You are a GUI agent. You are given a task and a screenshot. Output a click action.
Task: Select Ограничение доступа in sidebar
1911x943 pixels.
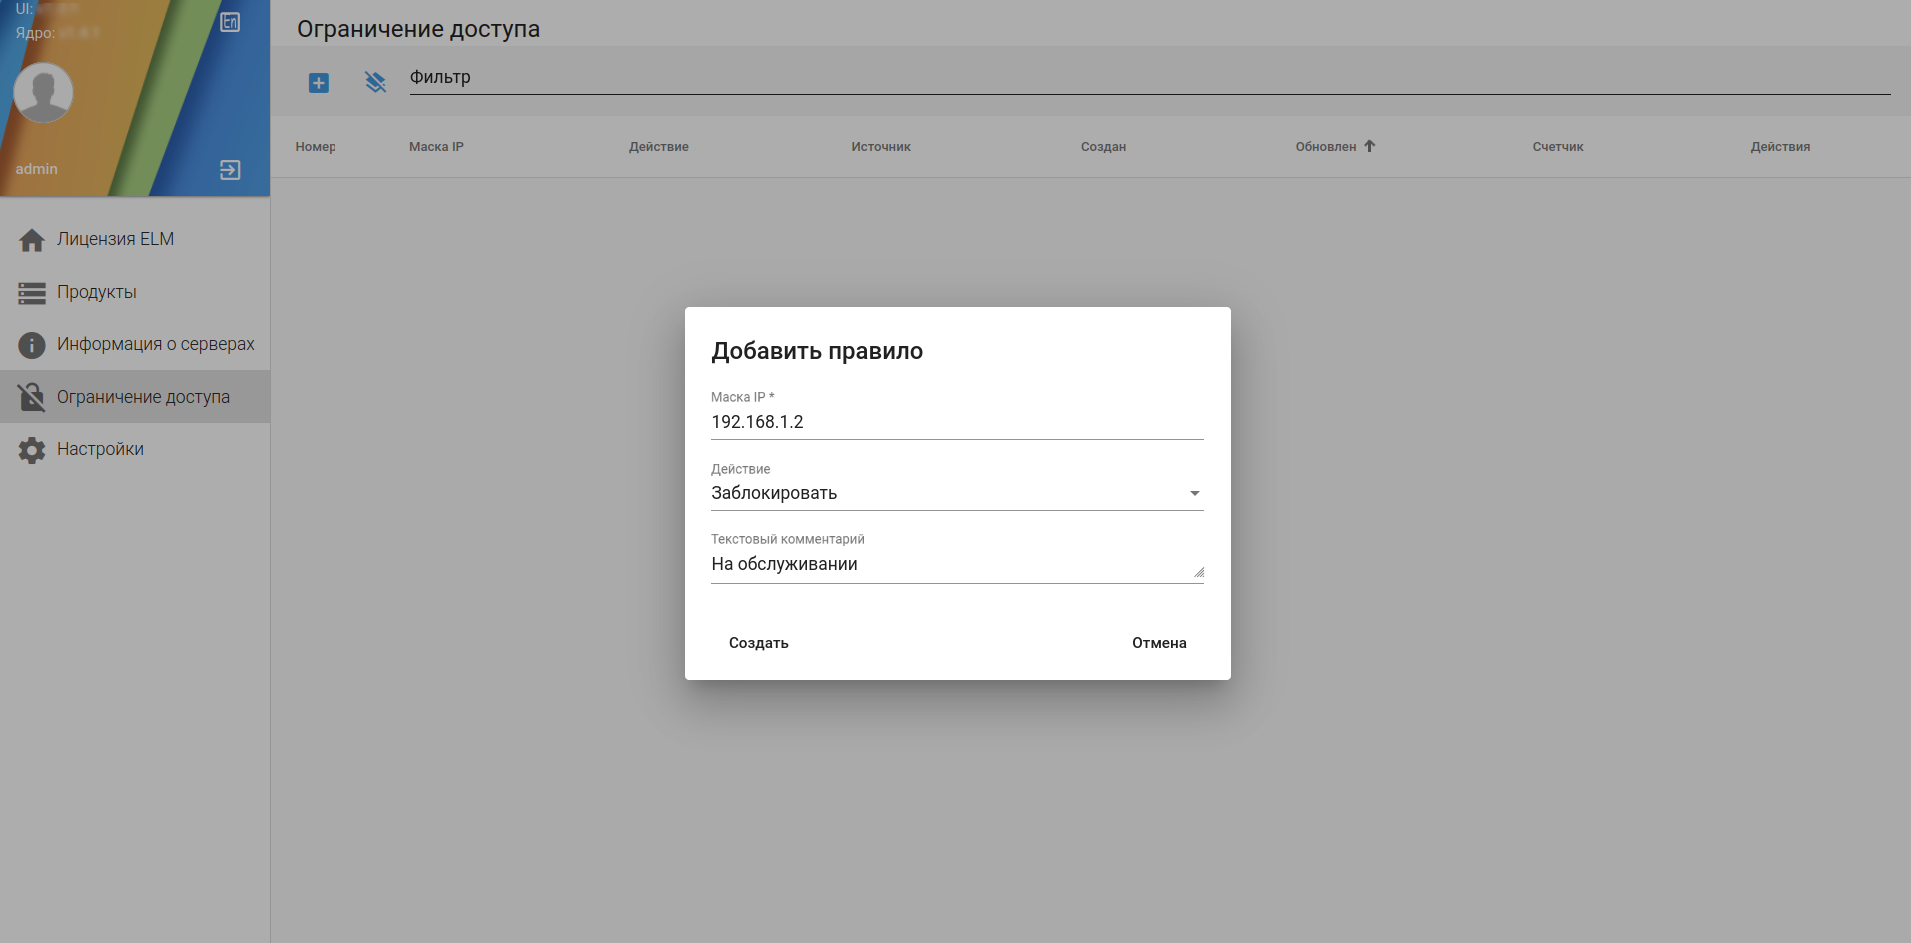(143, 397)
